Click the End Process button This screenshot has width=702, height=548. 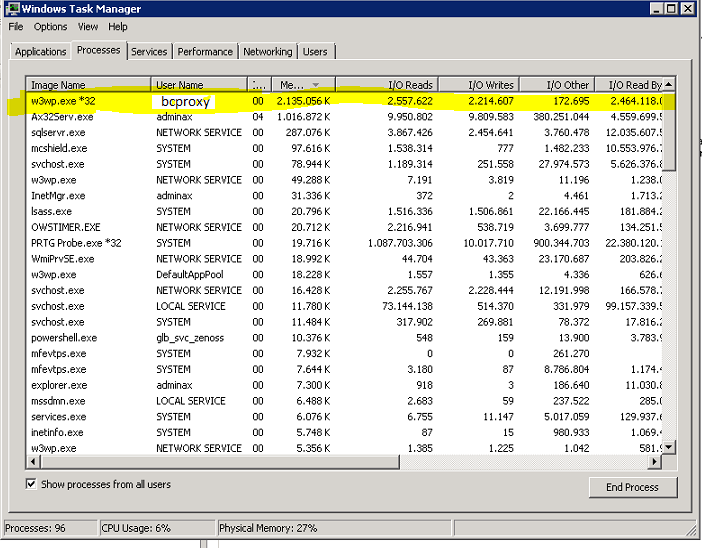pos(633,487)
